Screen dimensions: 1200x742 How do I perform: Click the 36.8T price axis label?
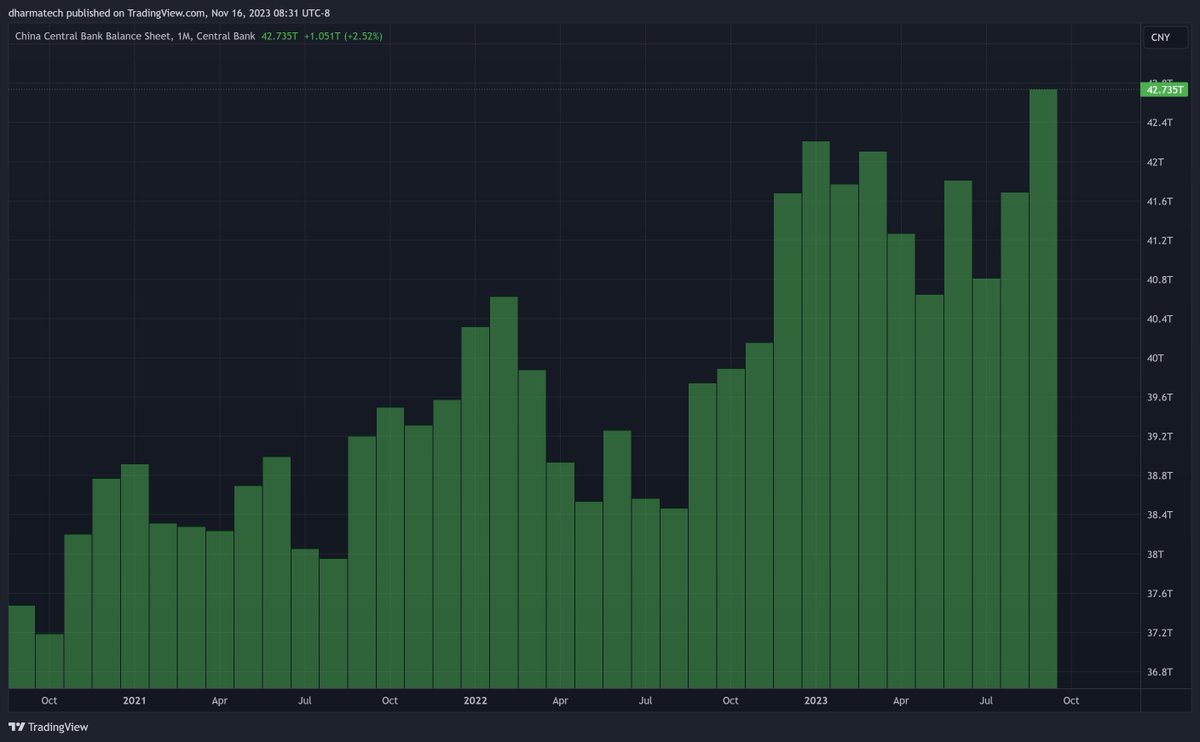click(x=1159, y=672)
